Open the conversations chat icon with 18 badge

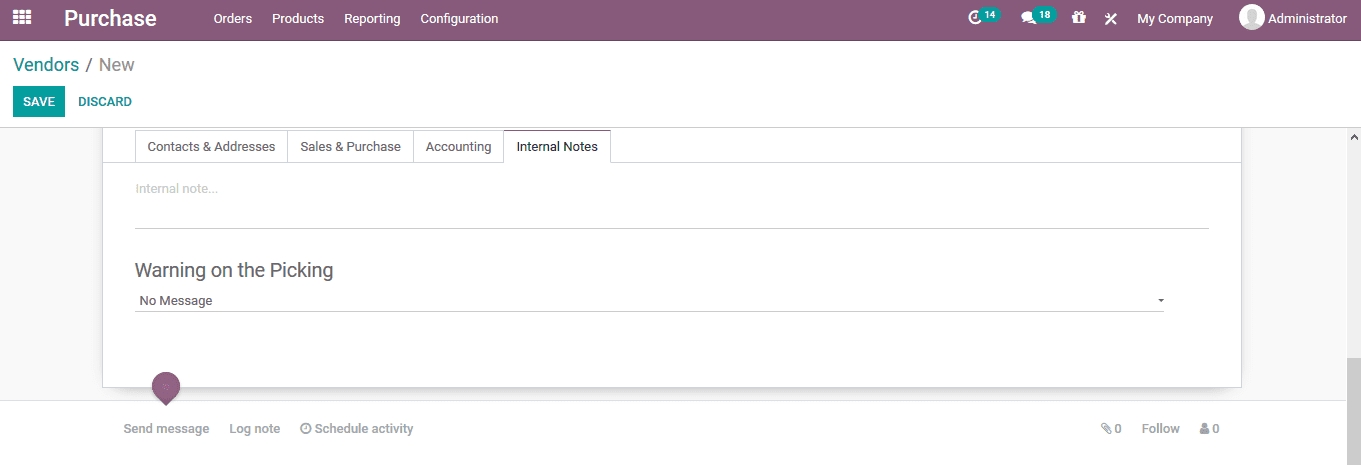click(1028, 18)
